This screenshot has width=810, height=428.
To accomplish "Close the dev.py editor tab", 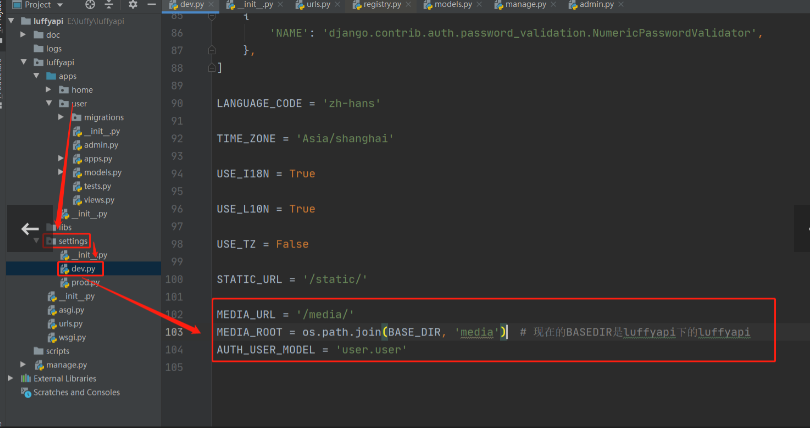I will coord(213,5).
